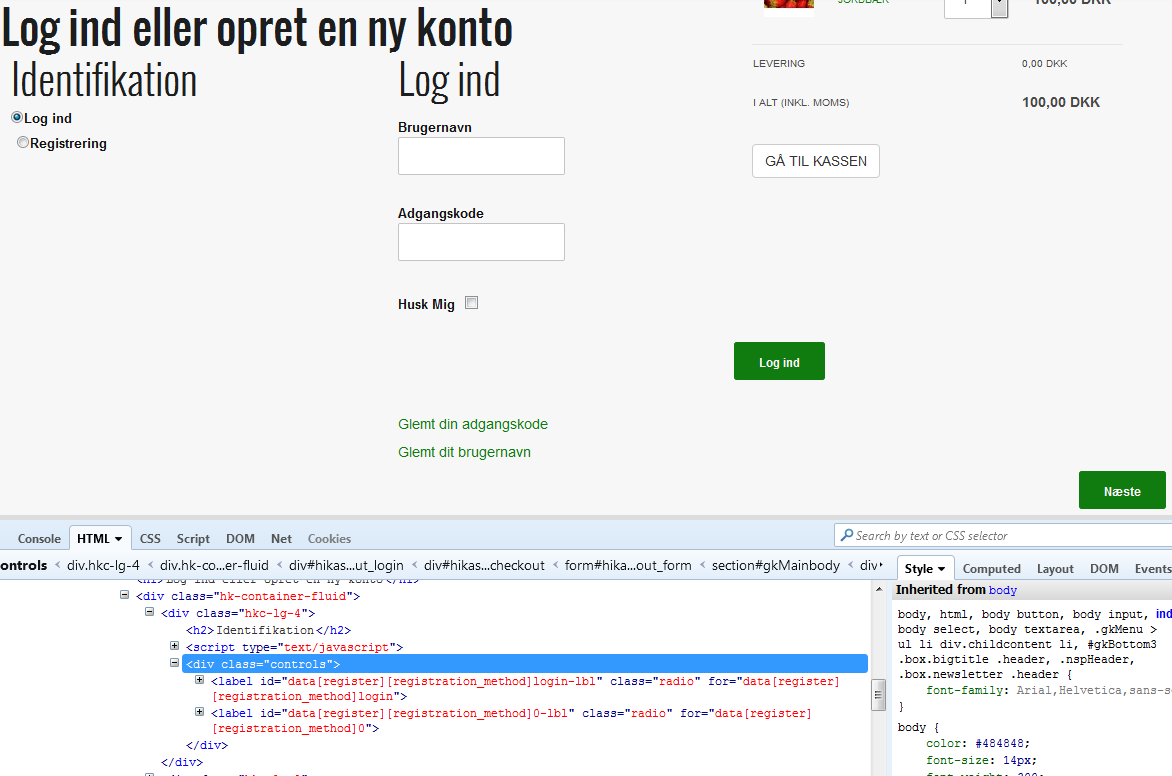Expand the registration_method 0-lbl label node
Viewport: 1172px width, 776px height.
click(x=200, y=712)
